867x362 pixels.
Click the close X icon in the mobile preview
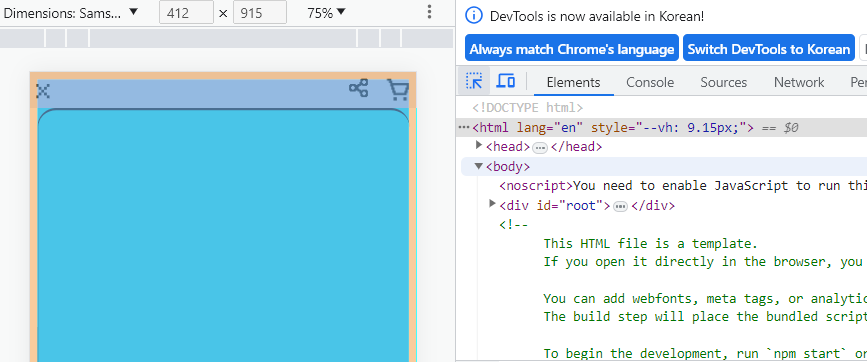pos(43,91)
